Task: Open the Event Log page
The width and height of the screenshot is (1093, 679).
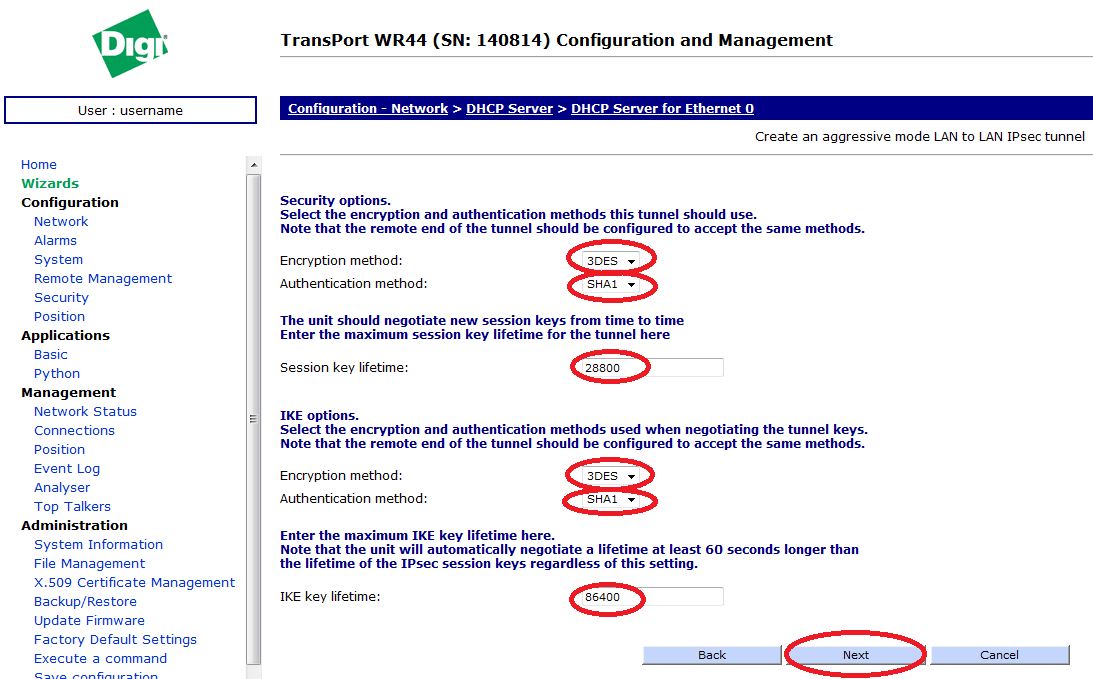Action: click(x=67, y=469)
